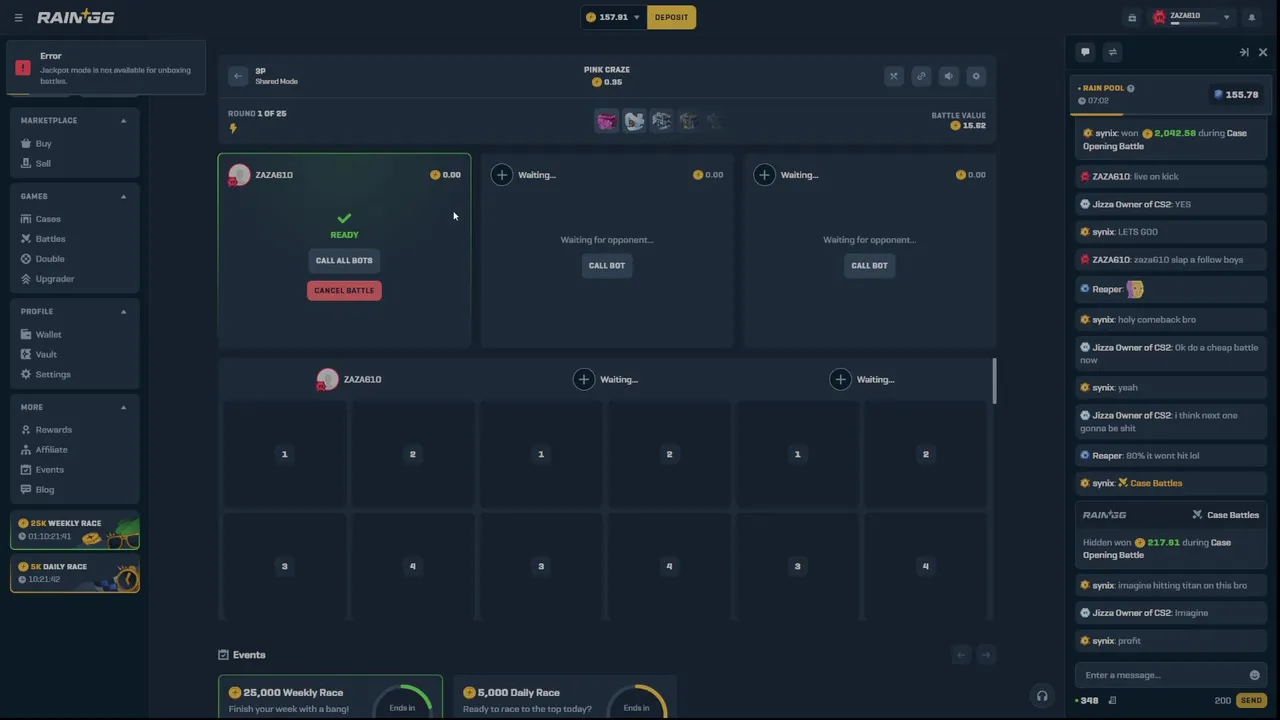Call bot for the third player slot
The width and height of the screenshot is (1280, 720).
(869, 265)
